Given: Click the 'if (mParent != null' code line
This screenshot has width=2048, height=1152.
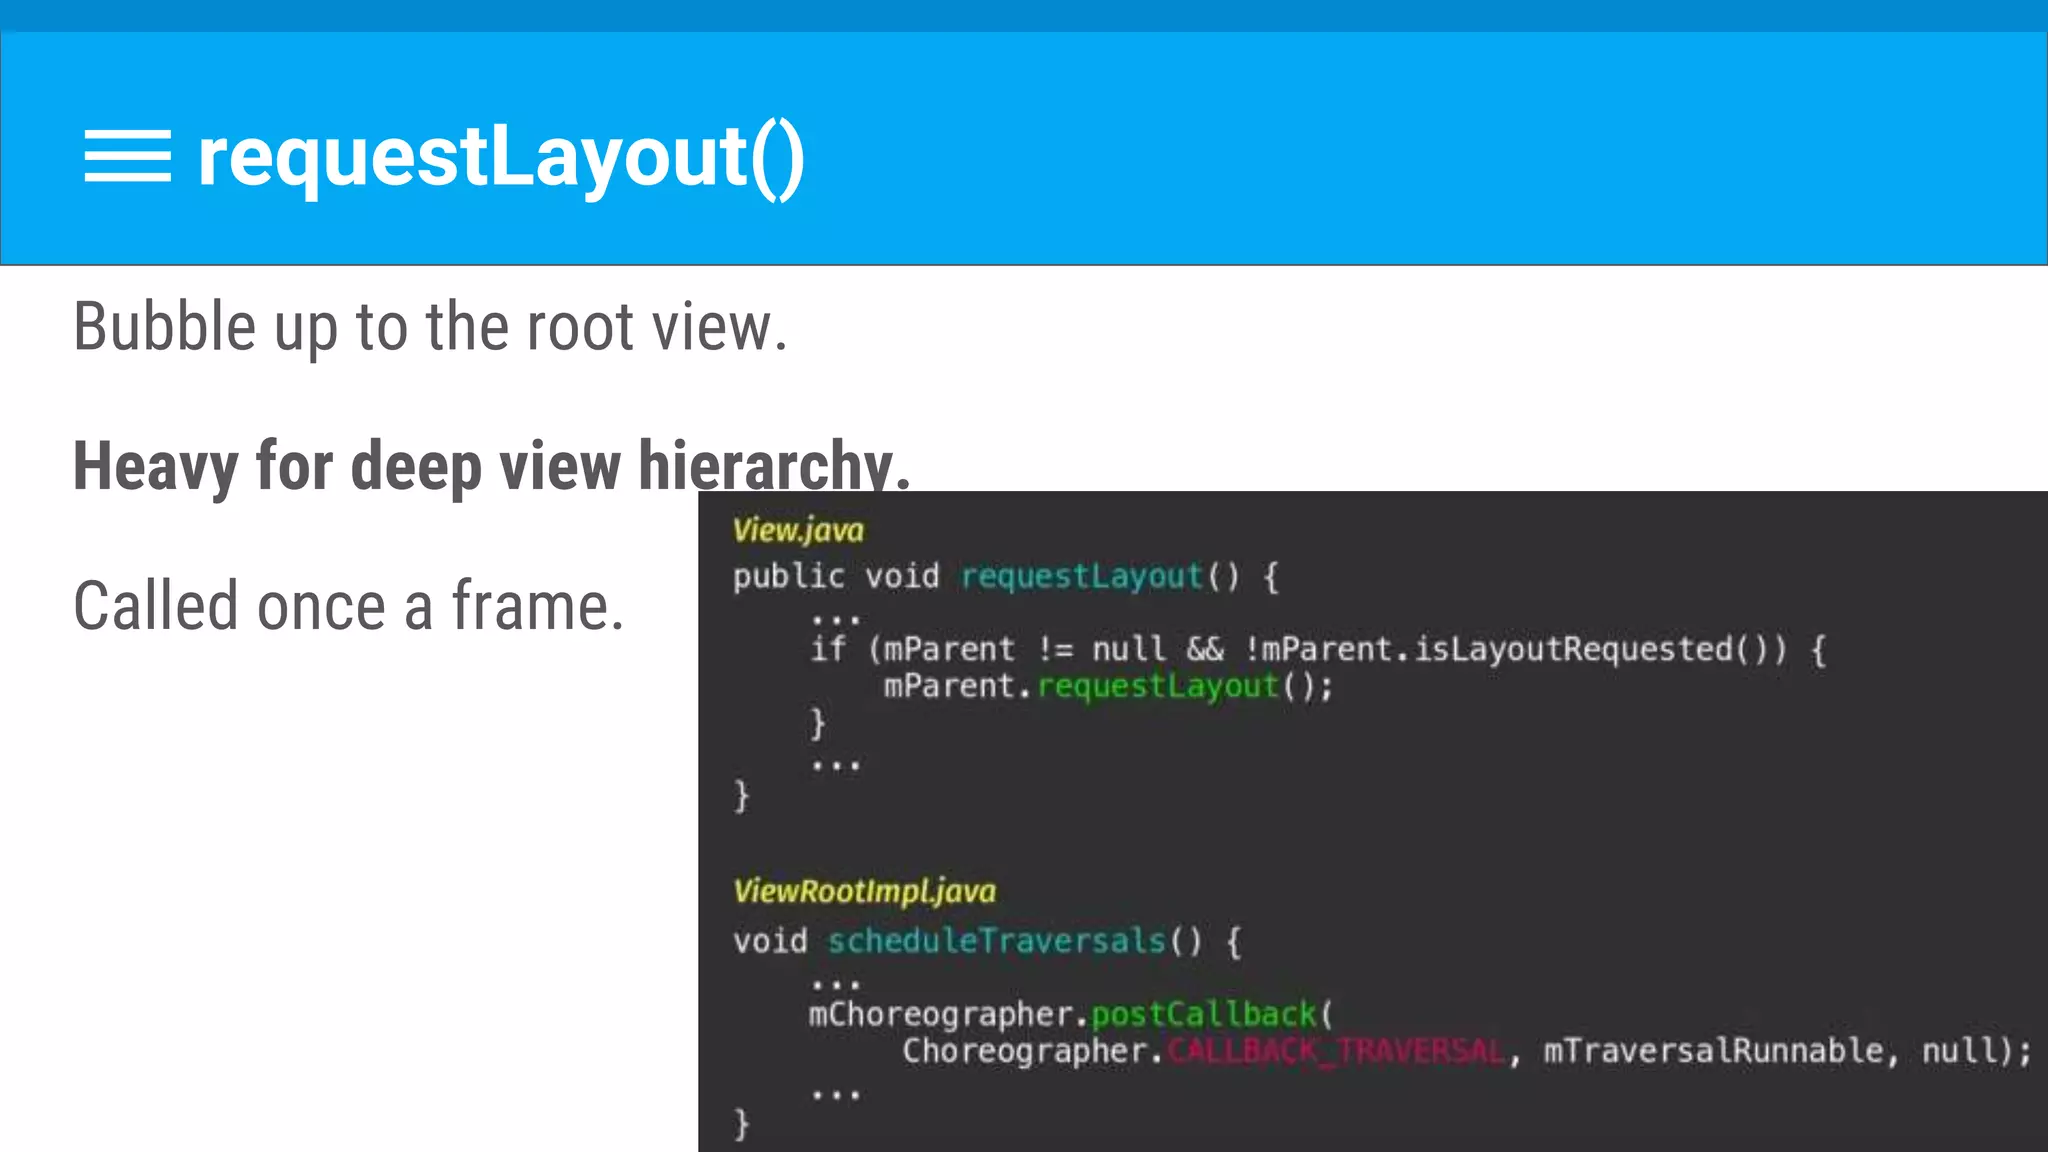Looking at the screenshot, I should coord(1319,650).
